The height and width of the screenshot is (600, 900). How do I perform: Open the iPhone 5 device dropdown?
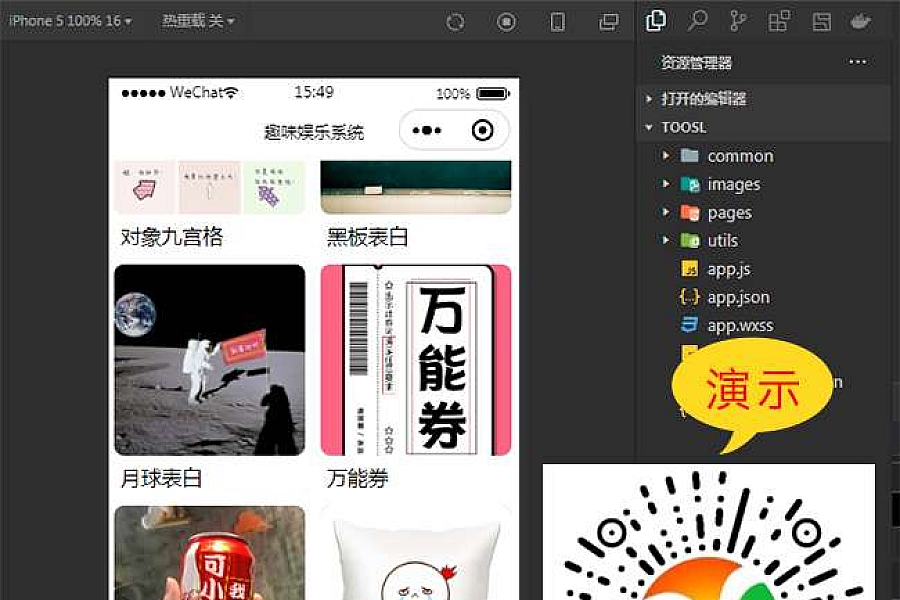(70, 21)
